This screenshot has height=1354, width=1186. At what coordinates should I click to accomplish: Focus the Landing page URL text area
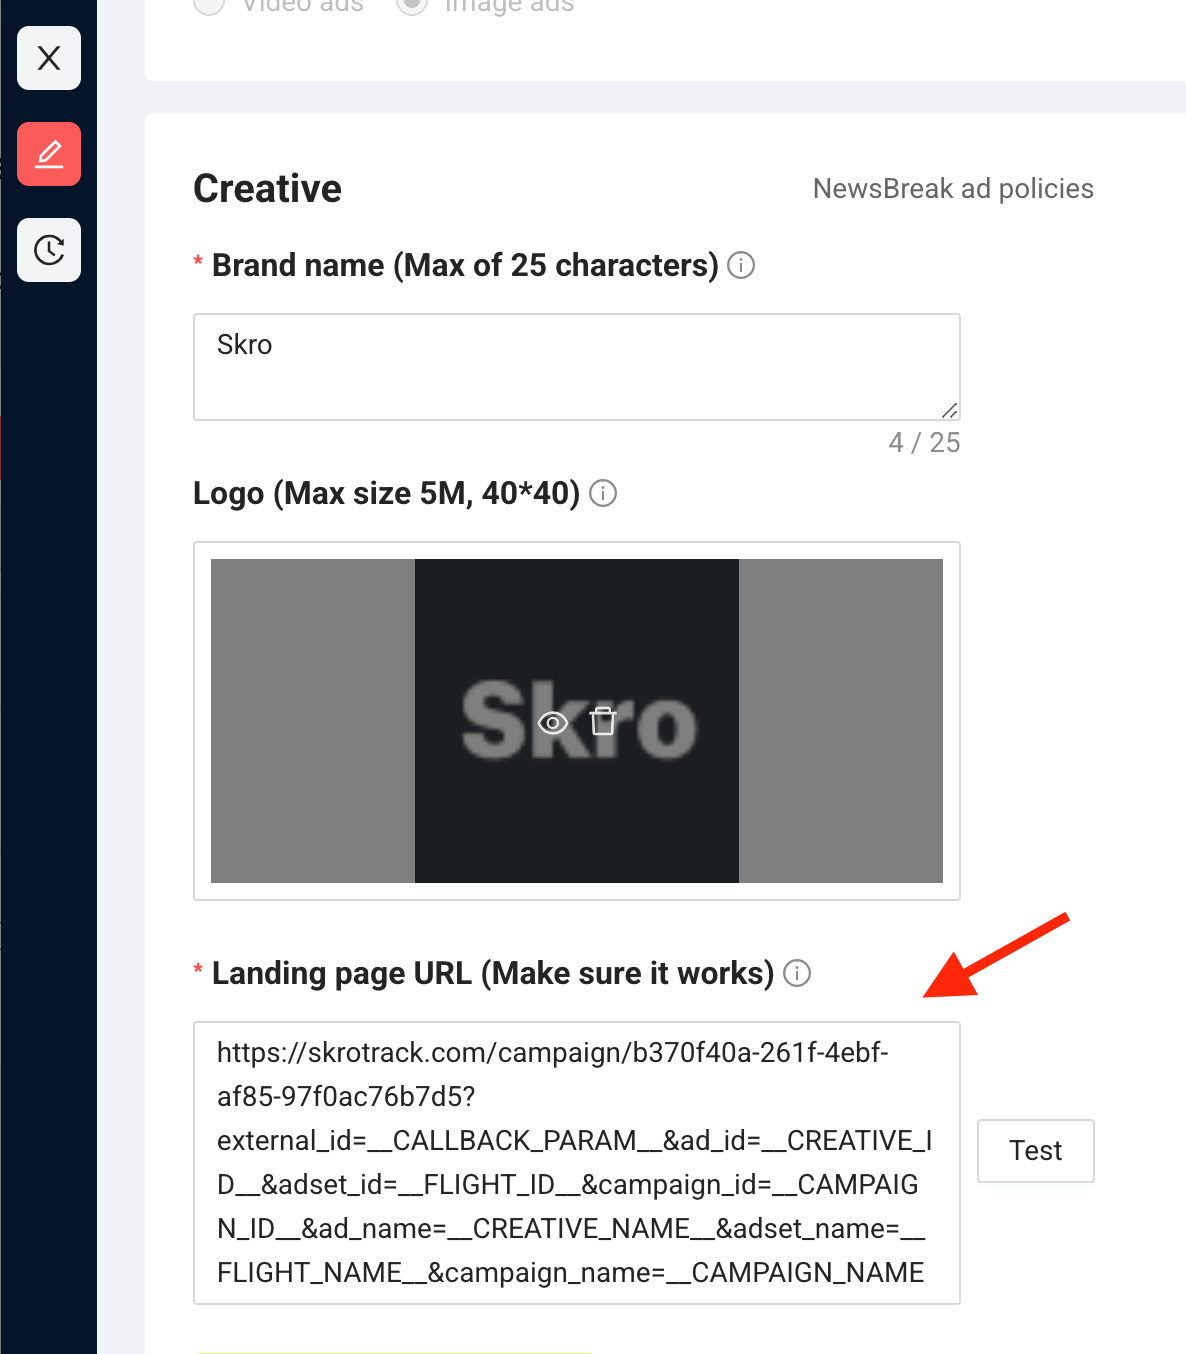click(x=577, y=1163)
